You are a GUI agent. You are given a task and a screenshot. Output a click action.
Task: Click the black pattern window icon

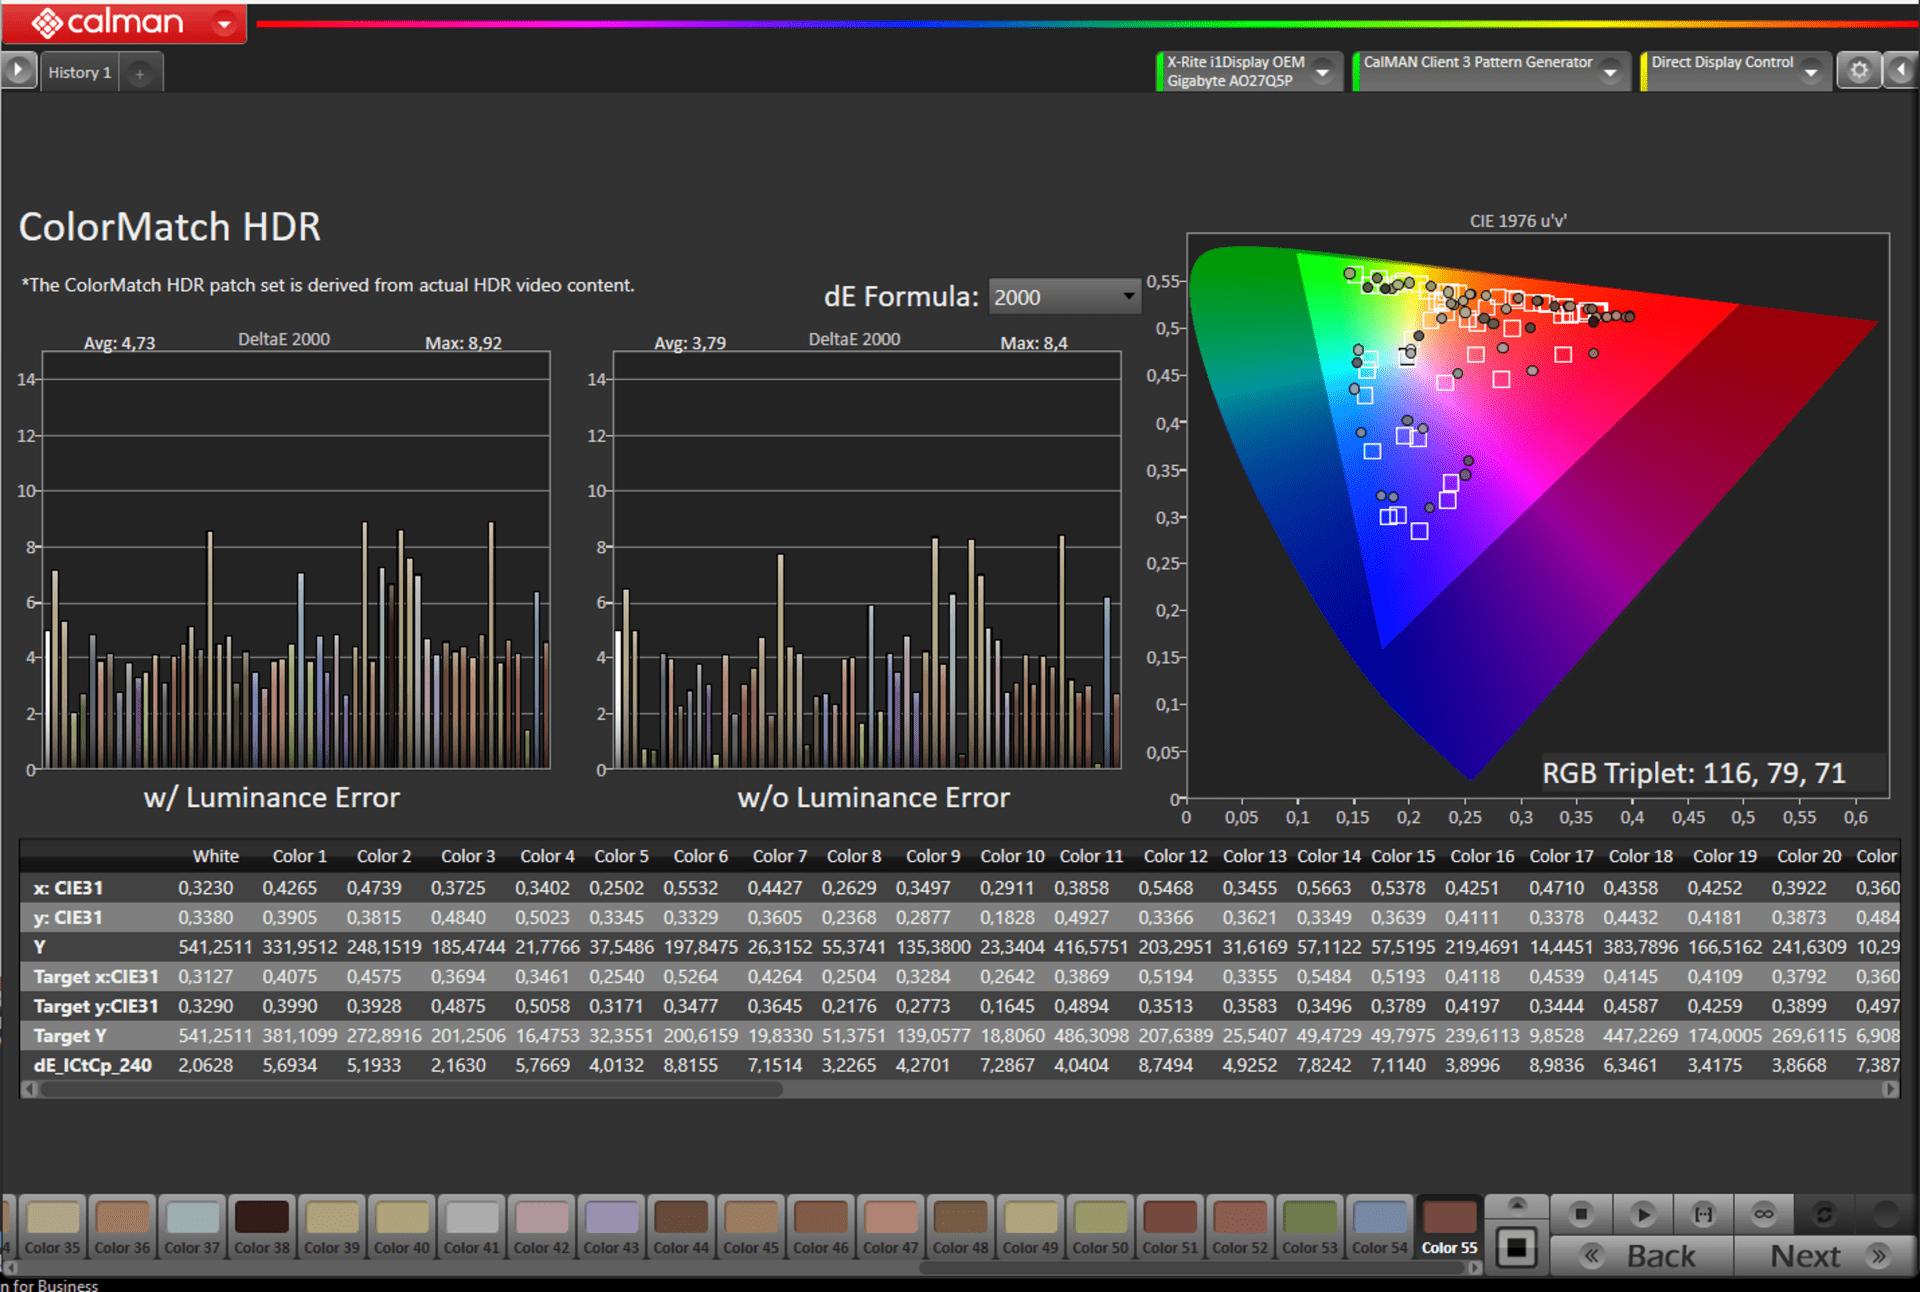[1517, 1247]
